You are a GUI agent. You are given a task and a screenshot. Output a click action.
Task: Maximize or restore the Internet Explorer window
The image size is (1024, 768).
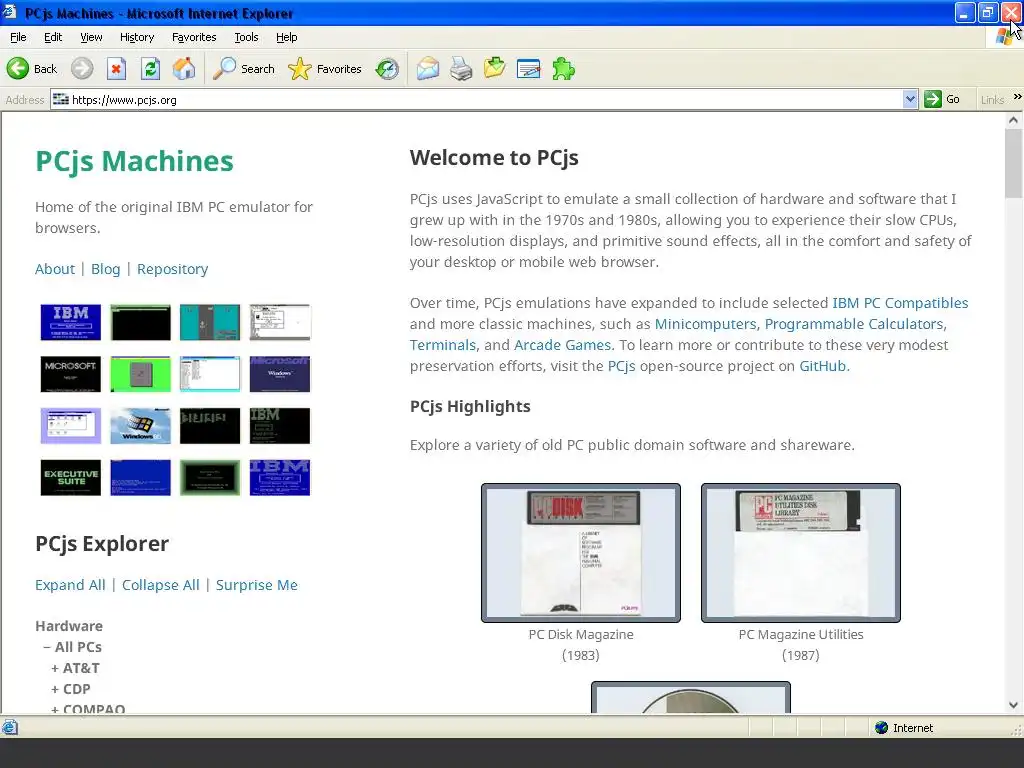point(988,12)
